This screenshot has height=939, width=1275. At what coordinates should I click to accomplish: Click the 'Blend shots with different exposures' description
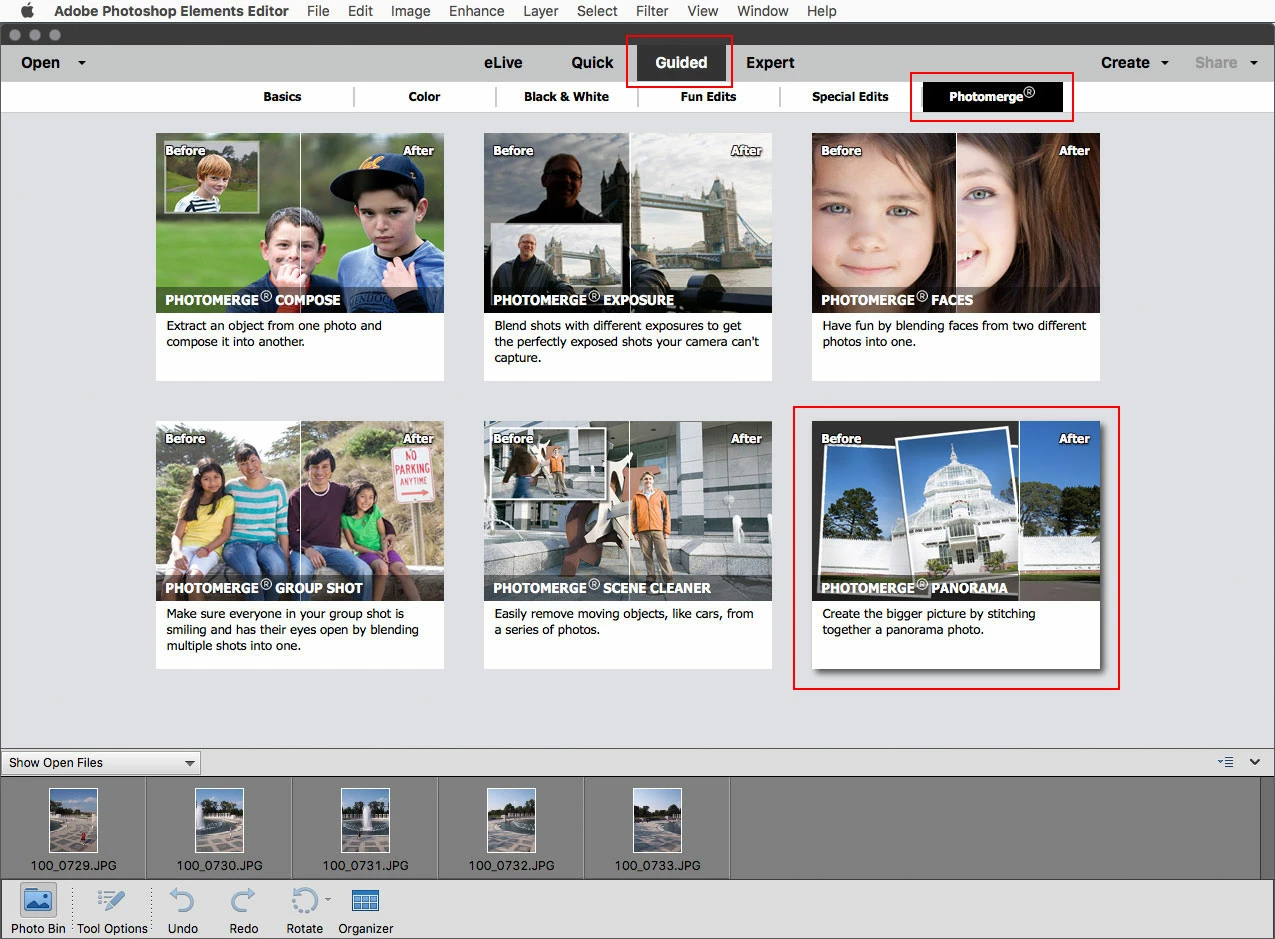point(627,342)
